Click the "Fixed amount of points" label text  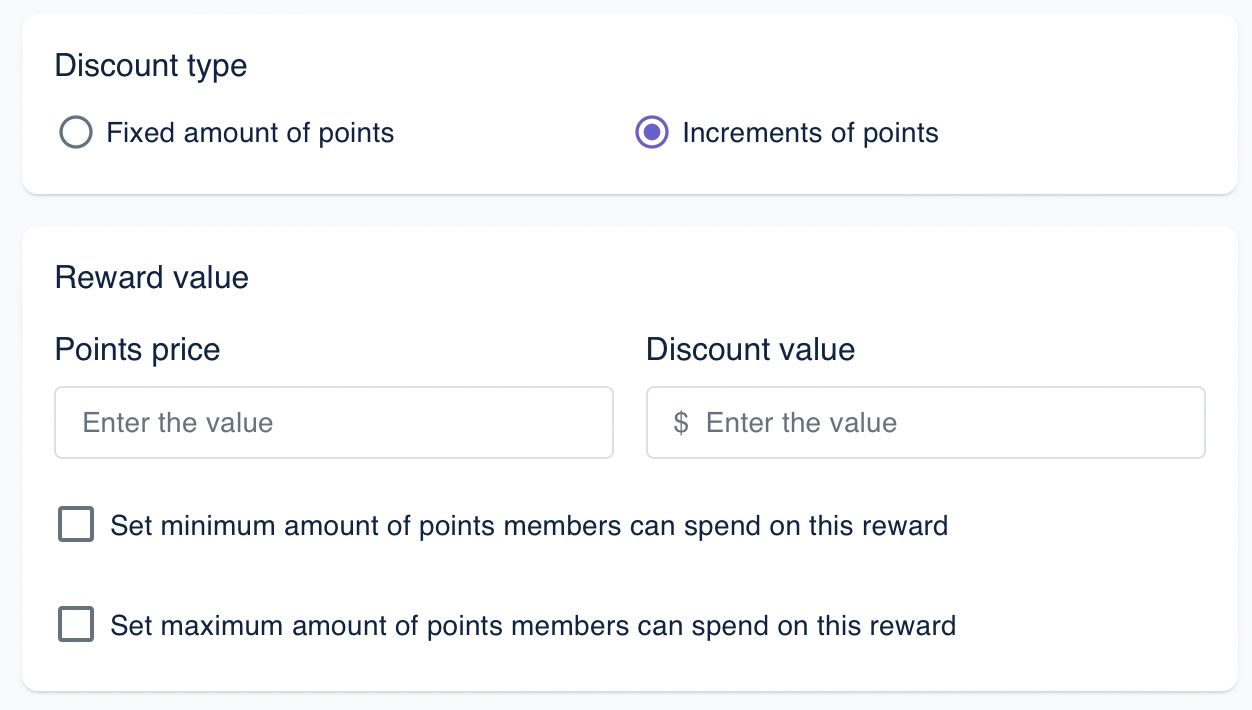250,133
